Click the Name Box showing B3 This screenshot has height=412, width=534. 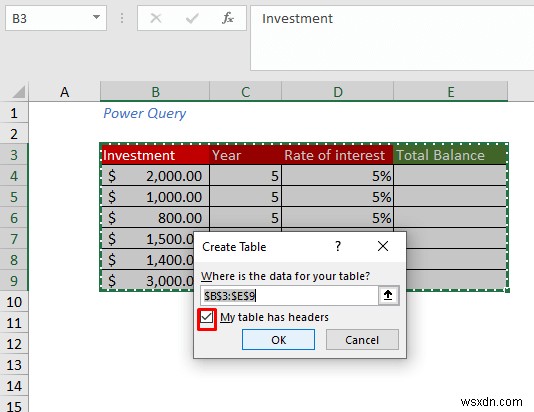pos(48,18)
